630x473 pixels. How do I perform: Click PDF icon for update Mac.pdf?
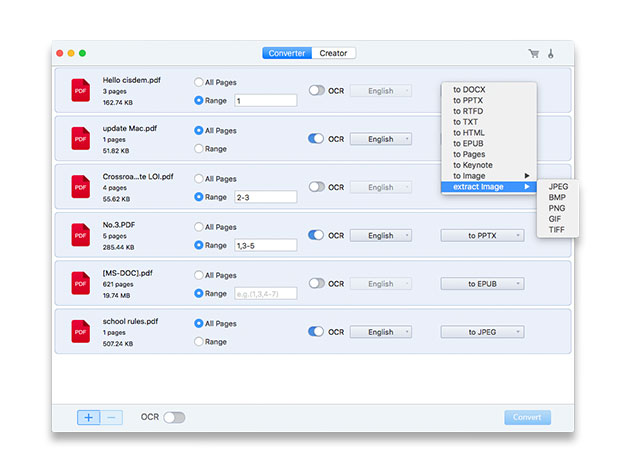(x=80, y=138)
